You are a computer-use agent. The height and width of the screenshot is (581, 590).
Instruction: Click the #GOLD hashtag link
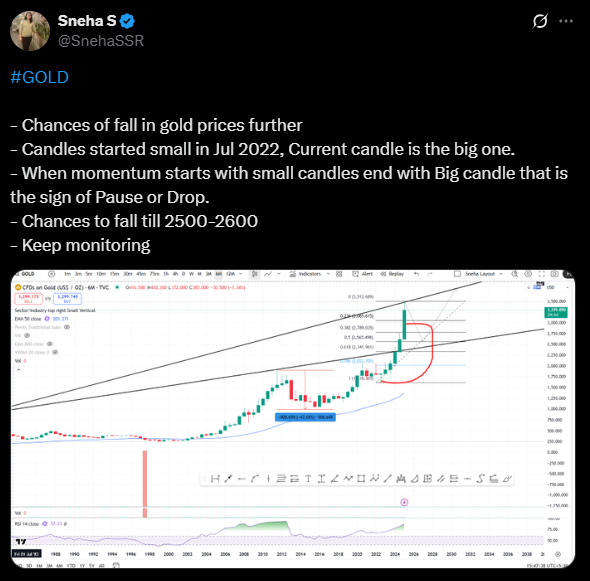coord(40,77)
